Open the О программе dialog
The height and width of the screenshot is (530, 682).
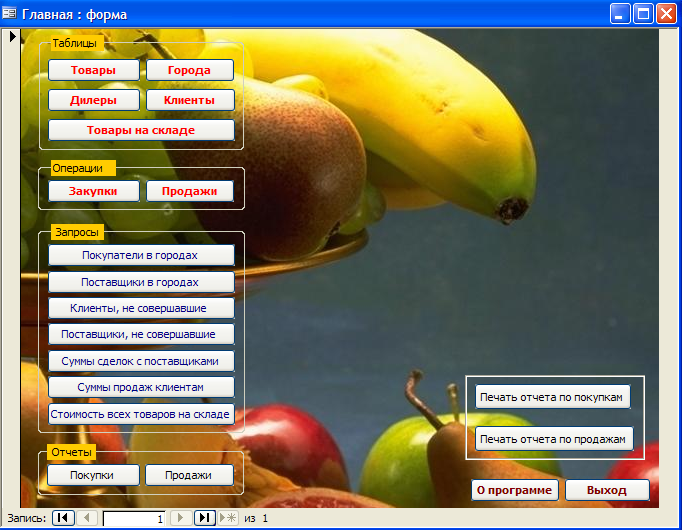(515, 490)
